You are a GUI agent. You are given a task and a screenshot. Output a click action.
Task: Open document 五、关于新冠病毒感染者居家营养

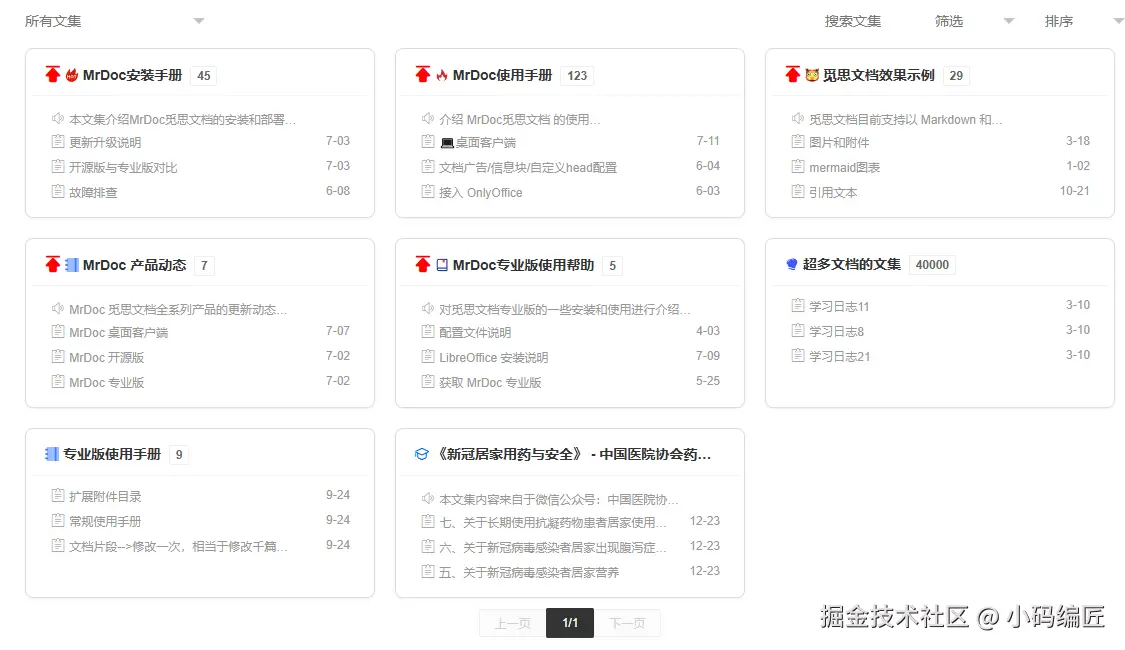coord(529,573)
